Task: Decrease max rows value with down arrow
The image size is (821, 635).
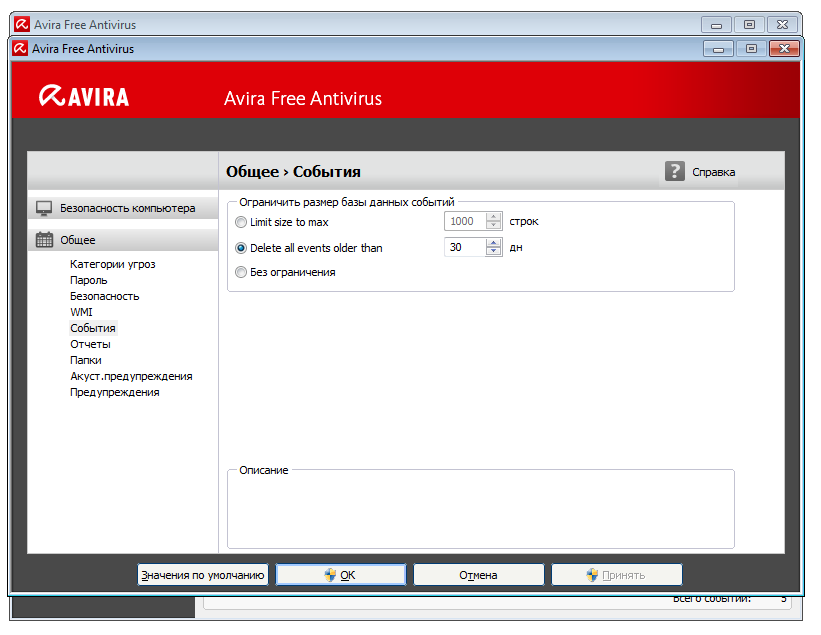Action: click(493, 226)
